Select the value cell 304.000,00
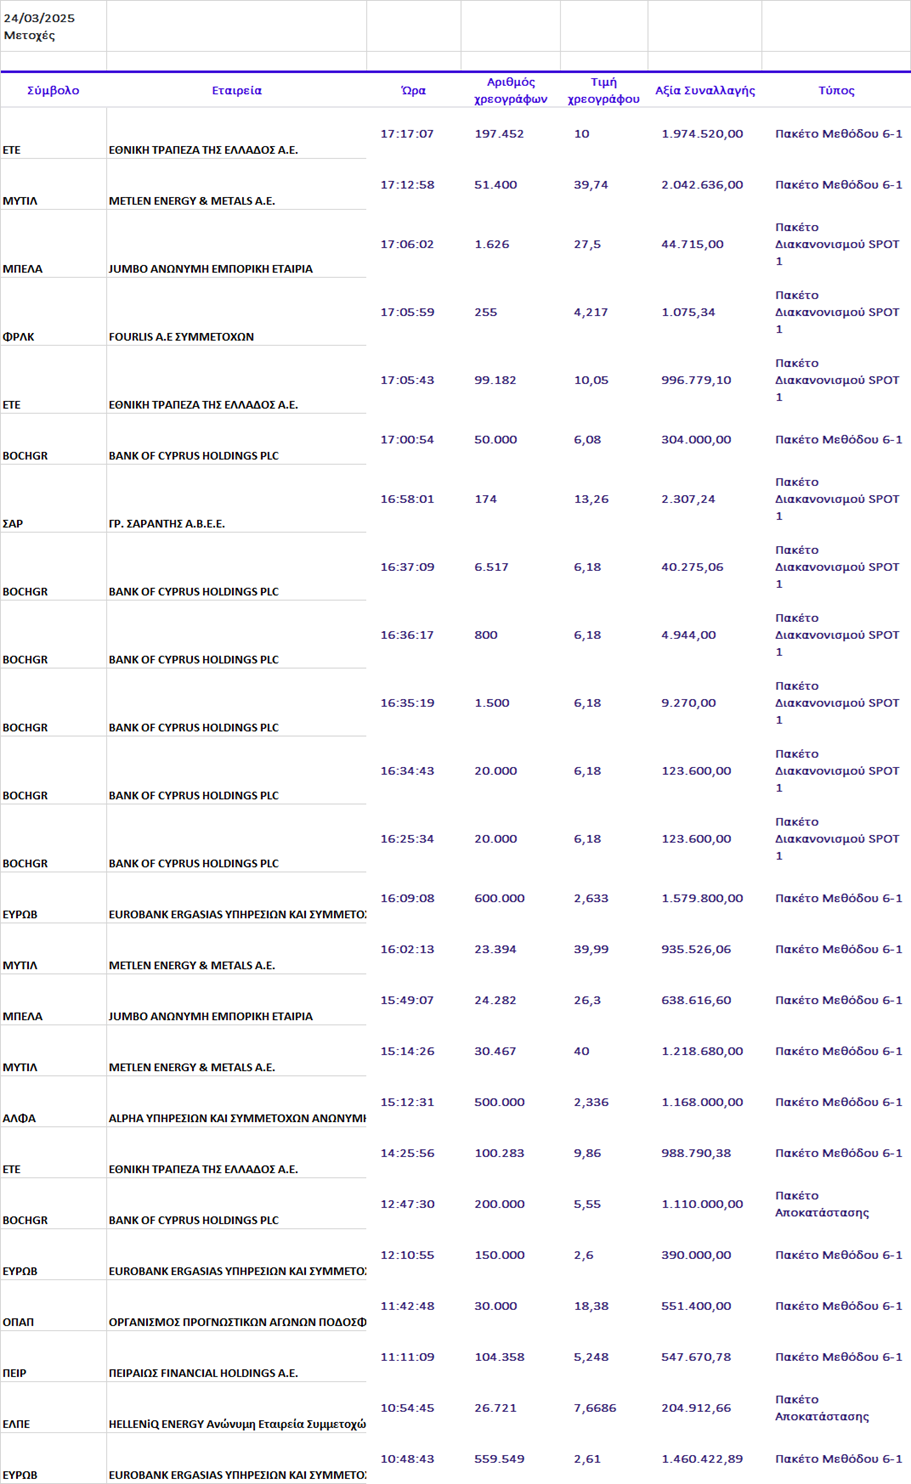 tap(696, 439)
